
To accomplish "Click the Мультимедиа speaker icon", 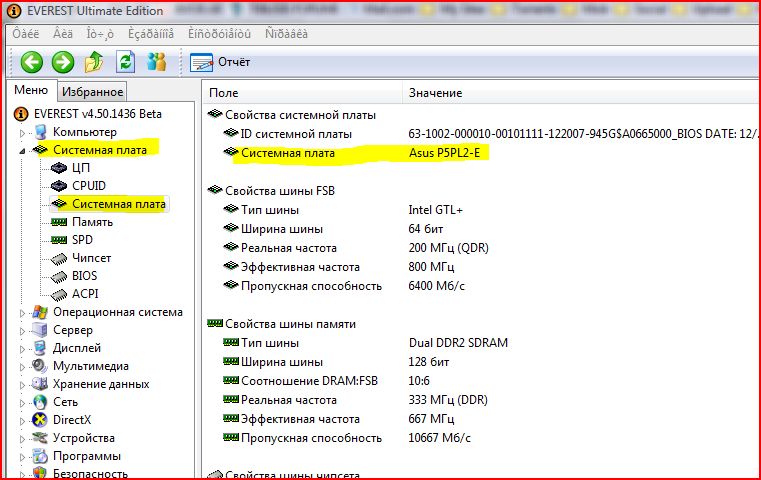I will (40, 365).
